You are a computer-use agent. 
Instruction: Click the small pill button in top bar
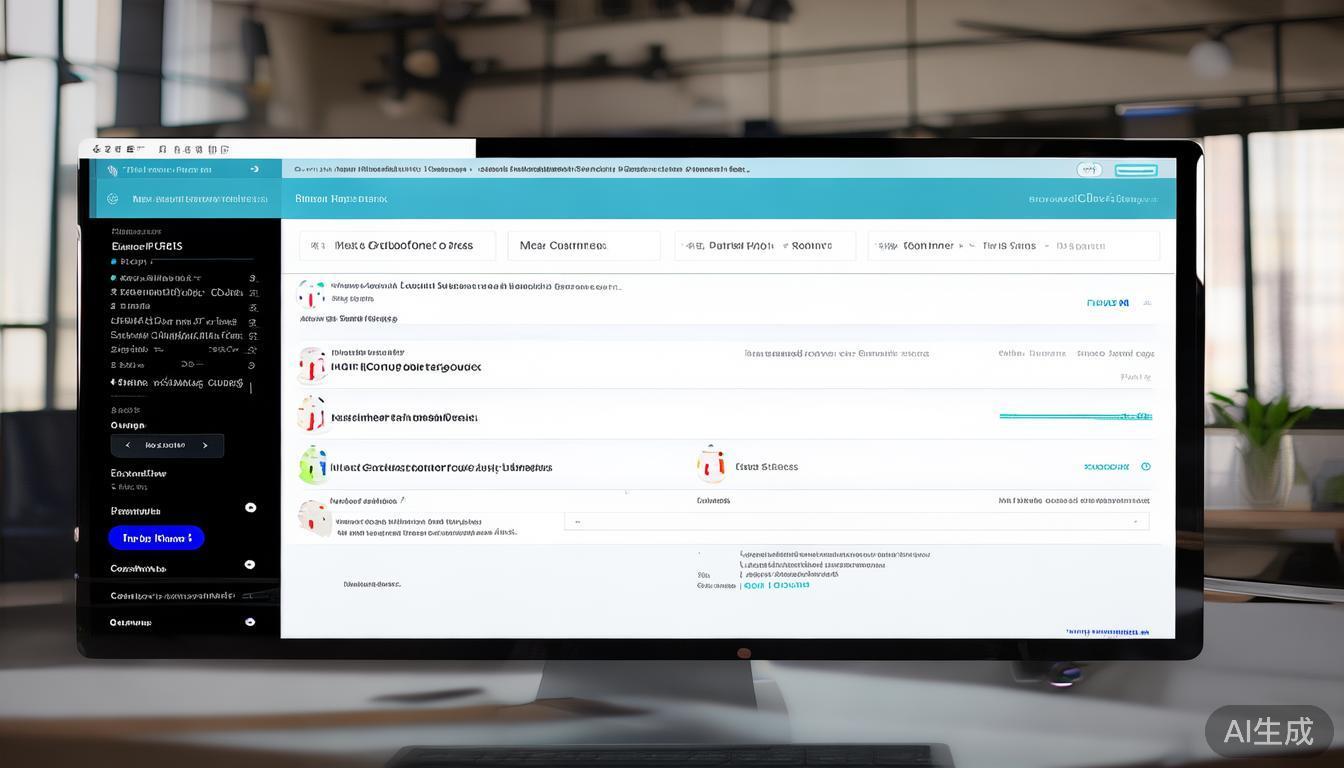pyautogui.click(x=1089, y=170)
